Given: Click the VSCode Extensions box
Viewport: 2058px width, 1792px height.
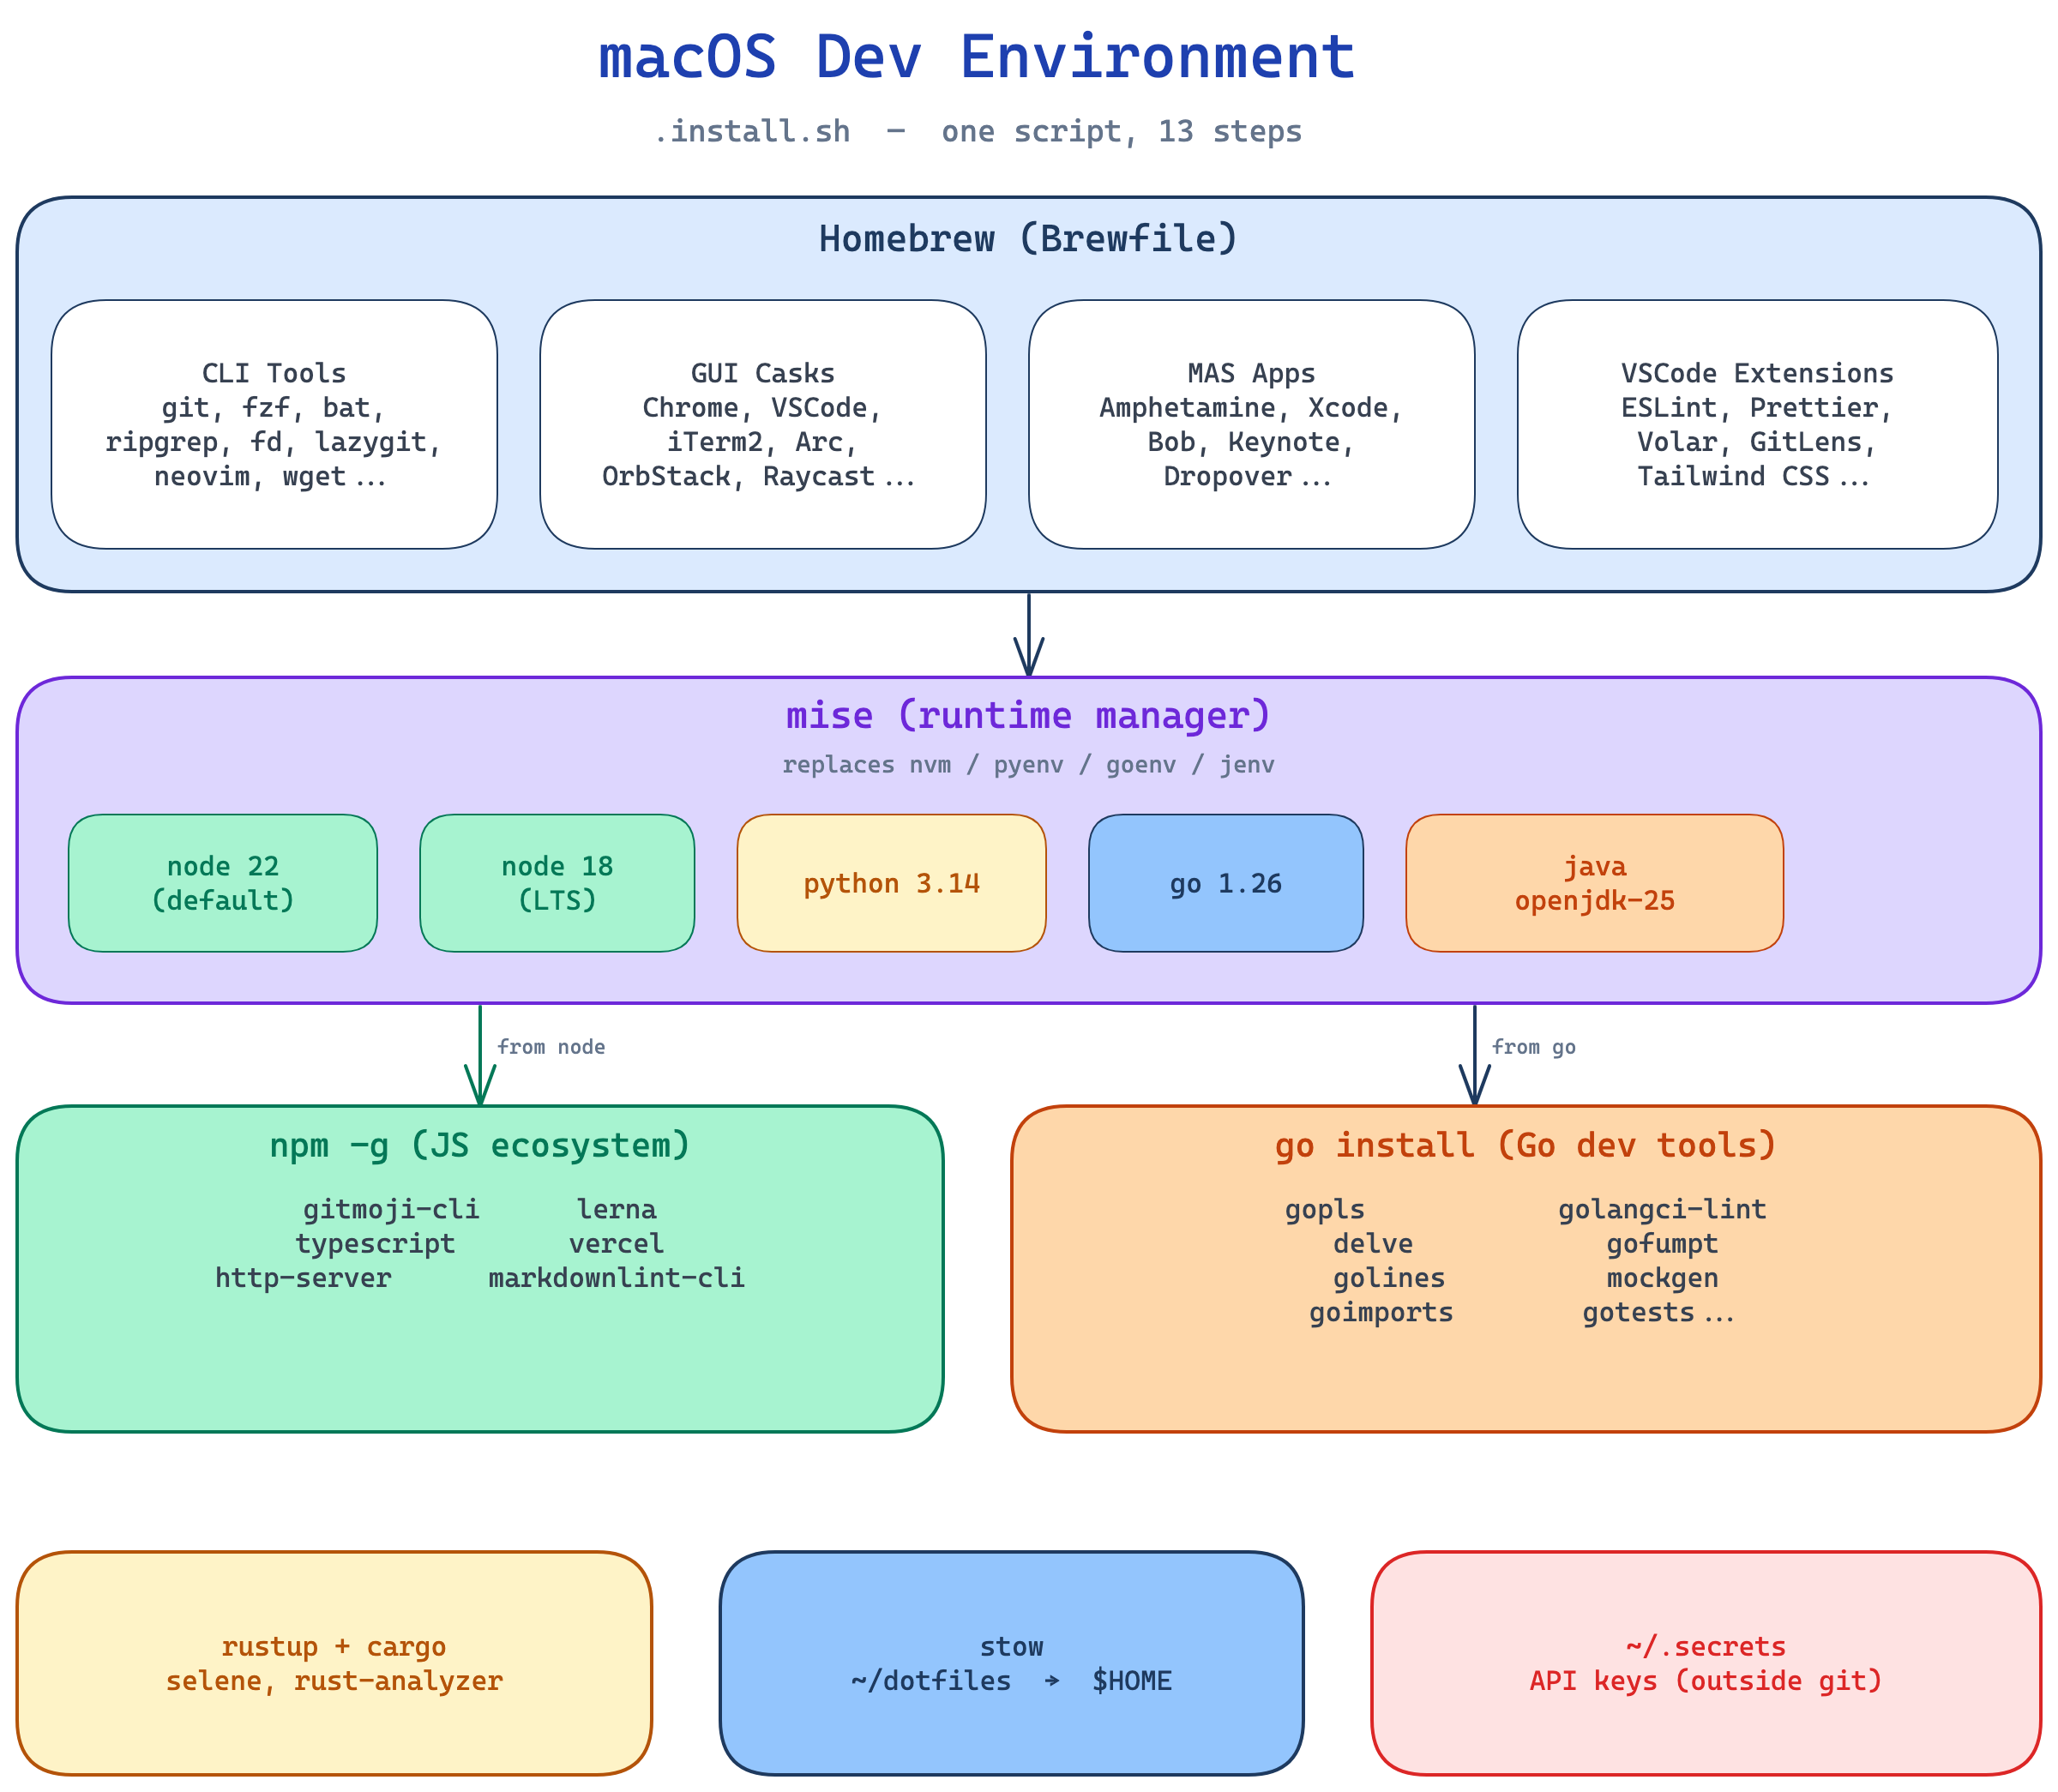Looking at the screenshot, I should point(1757,424).
